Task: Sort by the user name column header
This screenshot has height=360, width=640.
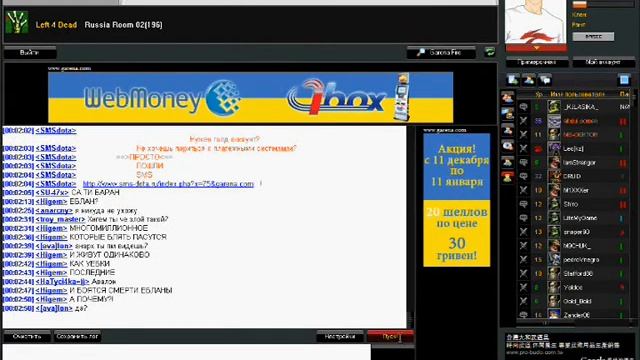Action: [577, 94]
